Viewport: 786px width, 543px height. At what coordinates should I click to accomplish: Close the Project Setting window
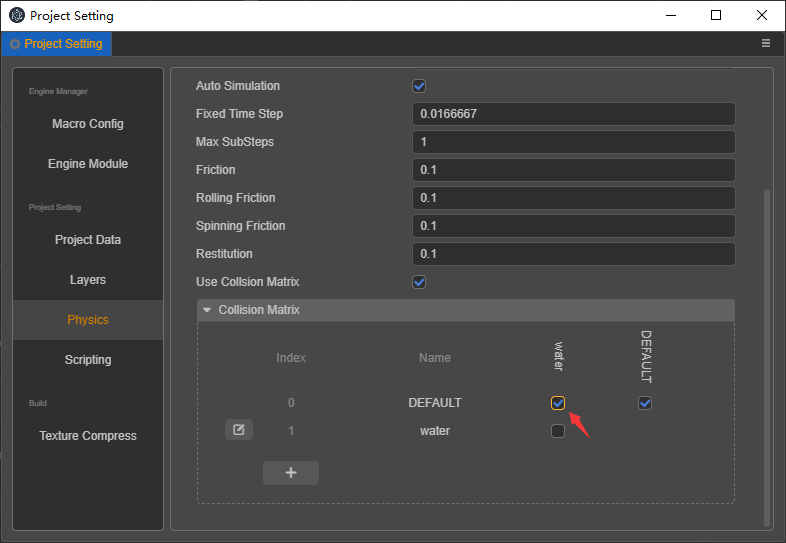pos(761,15)
